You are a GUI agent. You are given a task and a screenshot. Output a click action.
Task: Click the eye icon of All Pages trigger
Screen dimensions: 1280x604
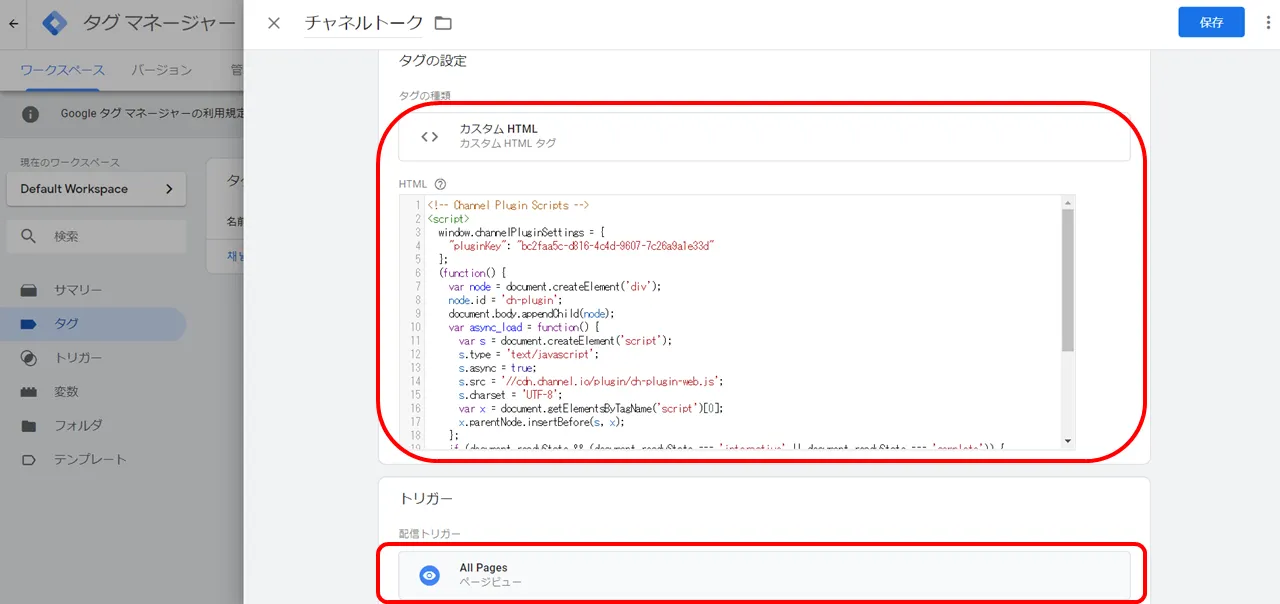point(429,575)
